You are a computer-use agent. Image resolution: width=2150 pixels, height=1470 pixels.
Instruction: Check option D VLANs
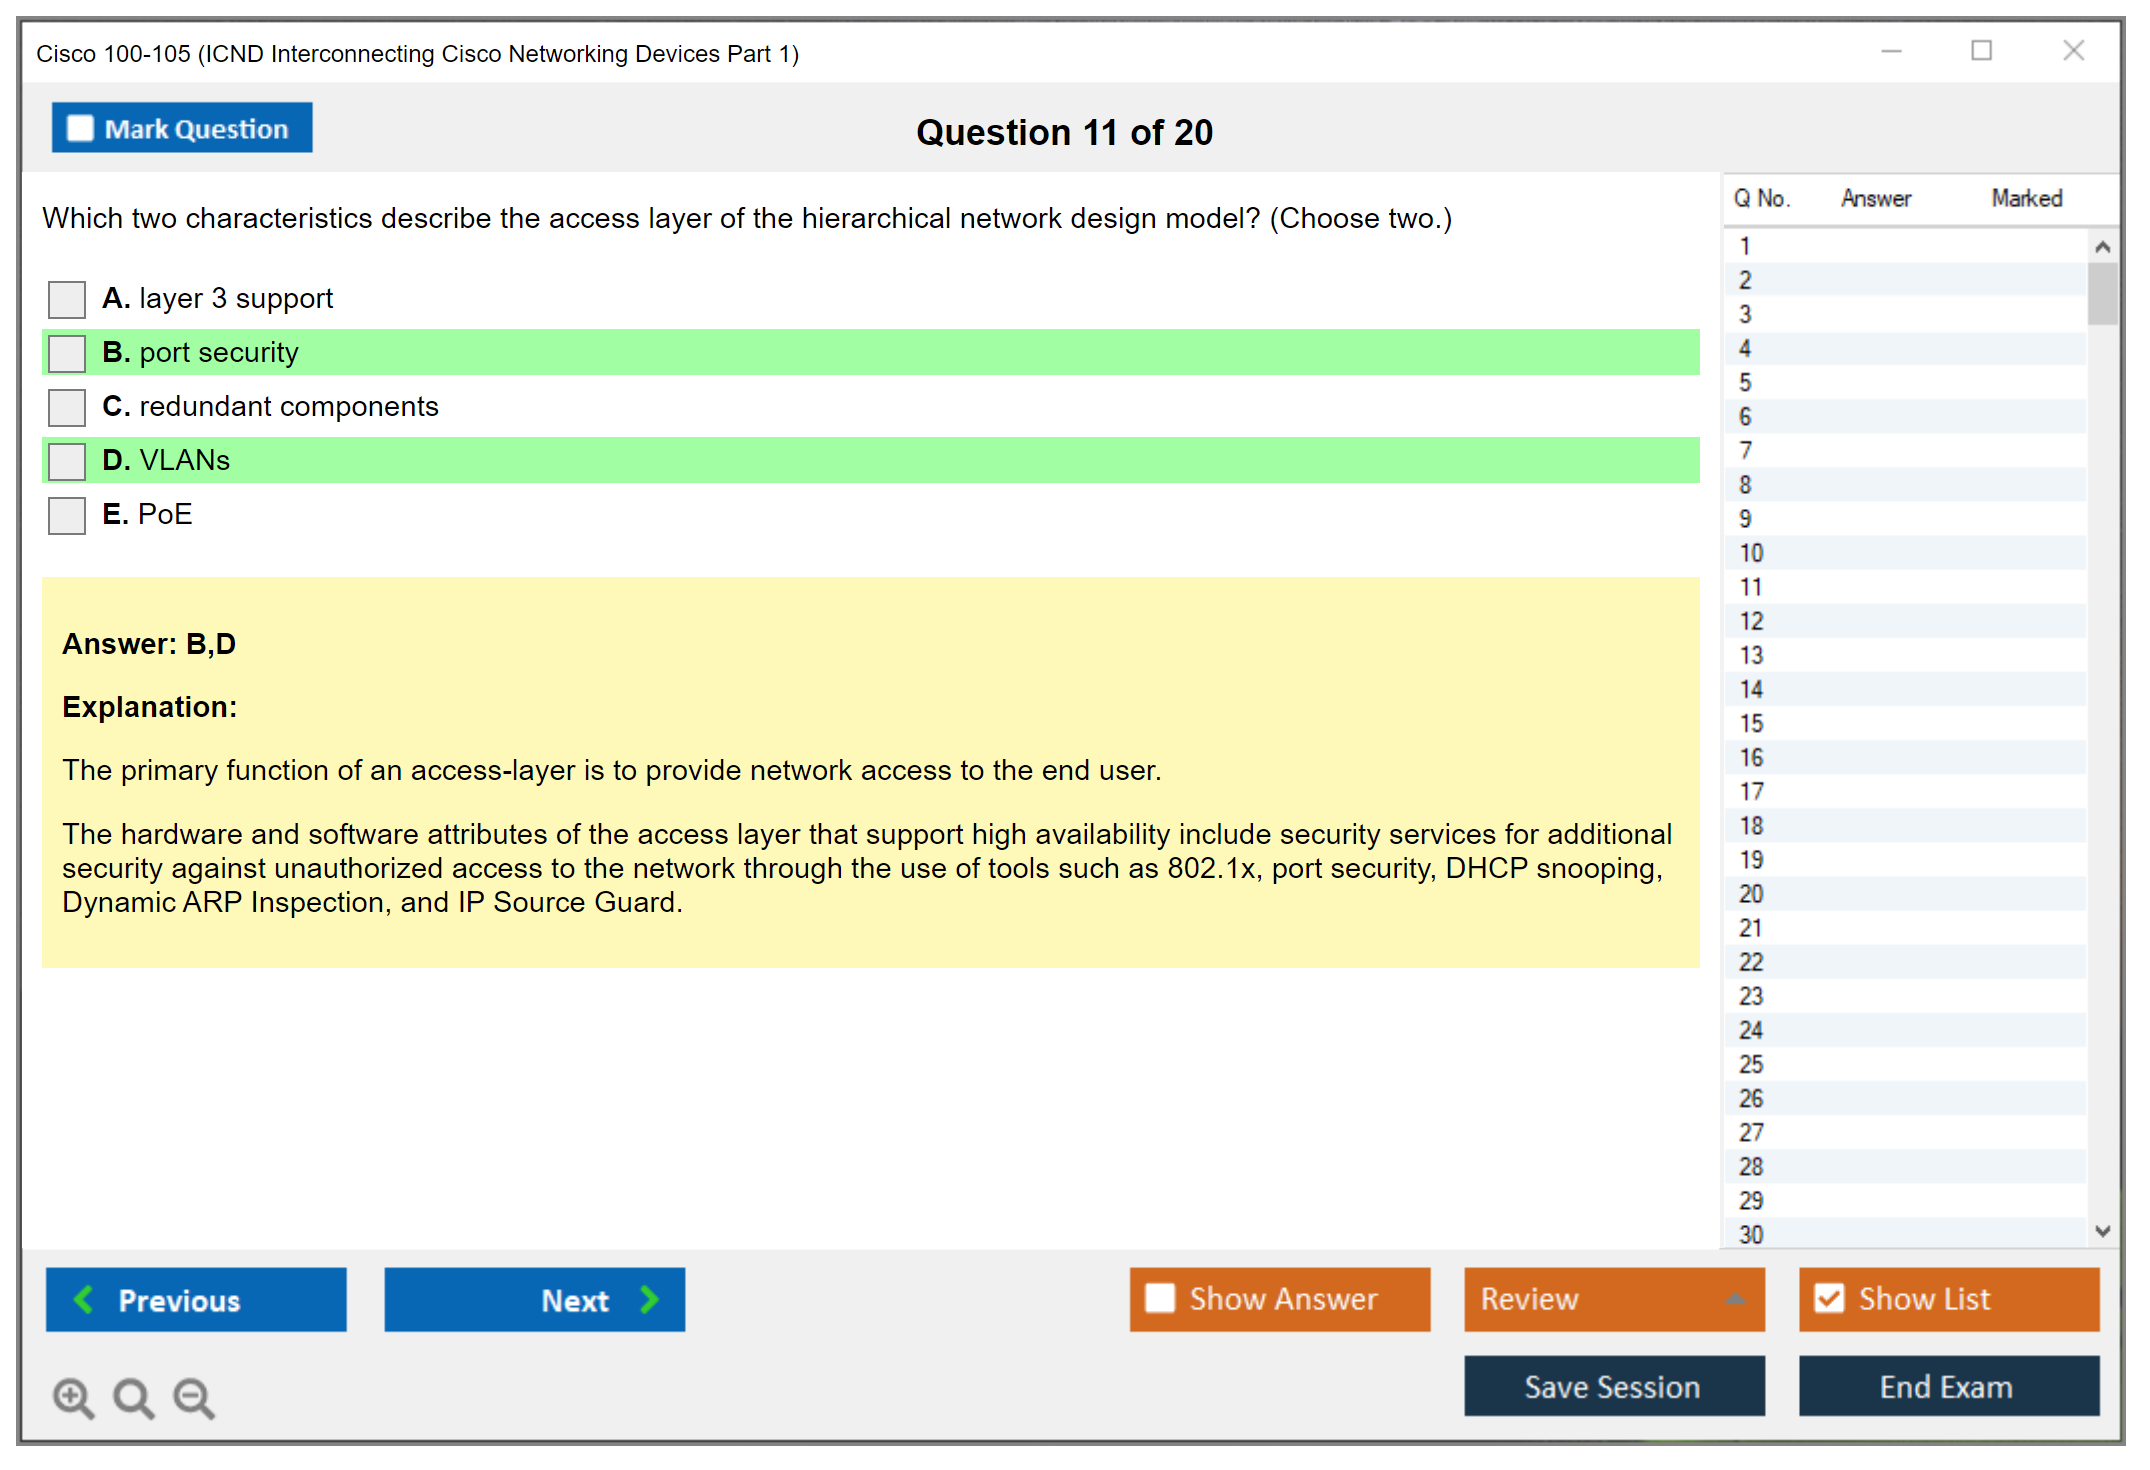[67, 461]
